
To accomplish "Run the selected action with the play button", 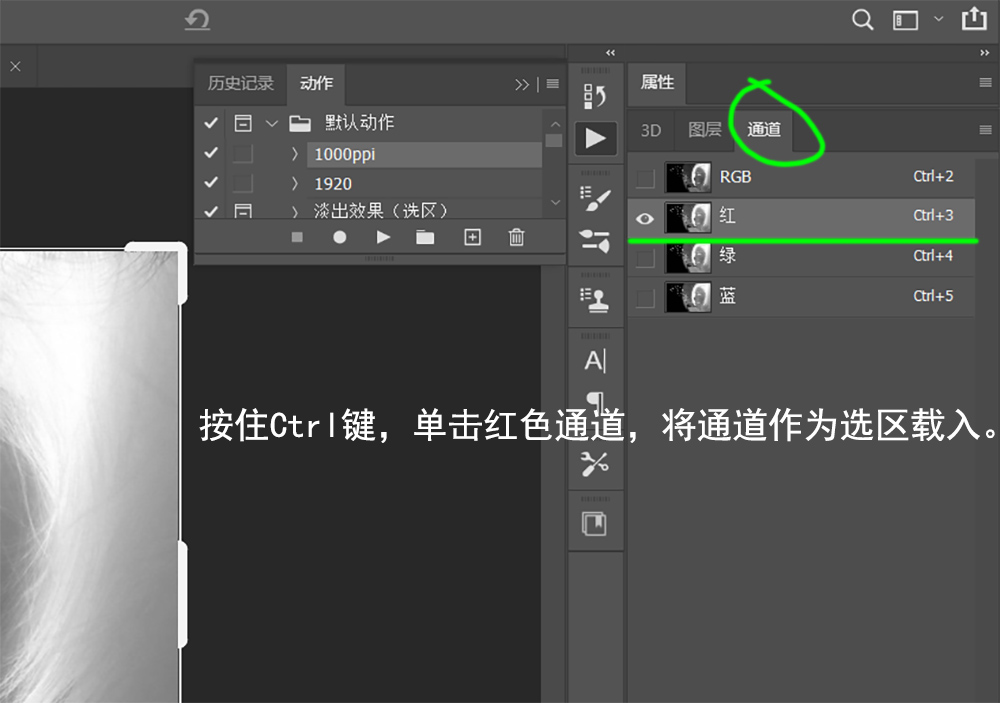I will (383, 237).
